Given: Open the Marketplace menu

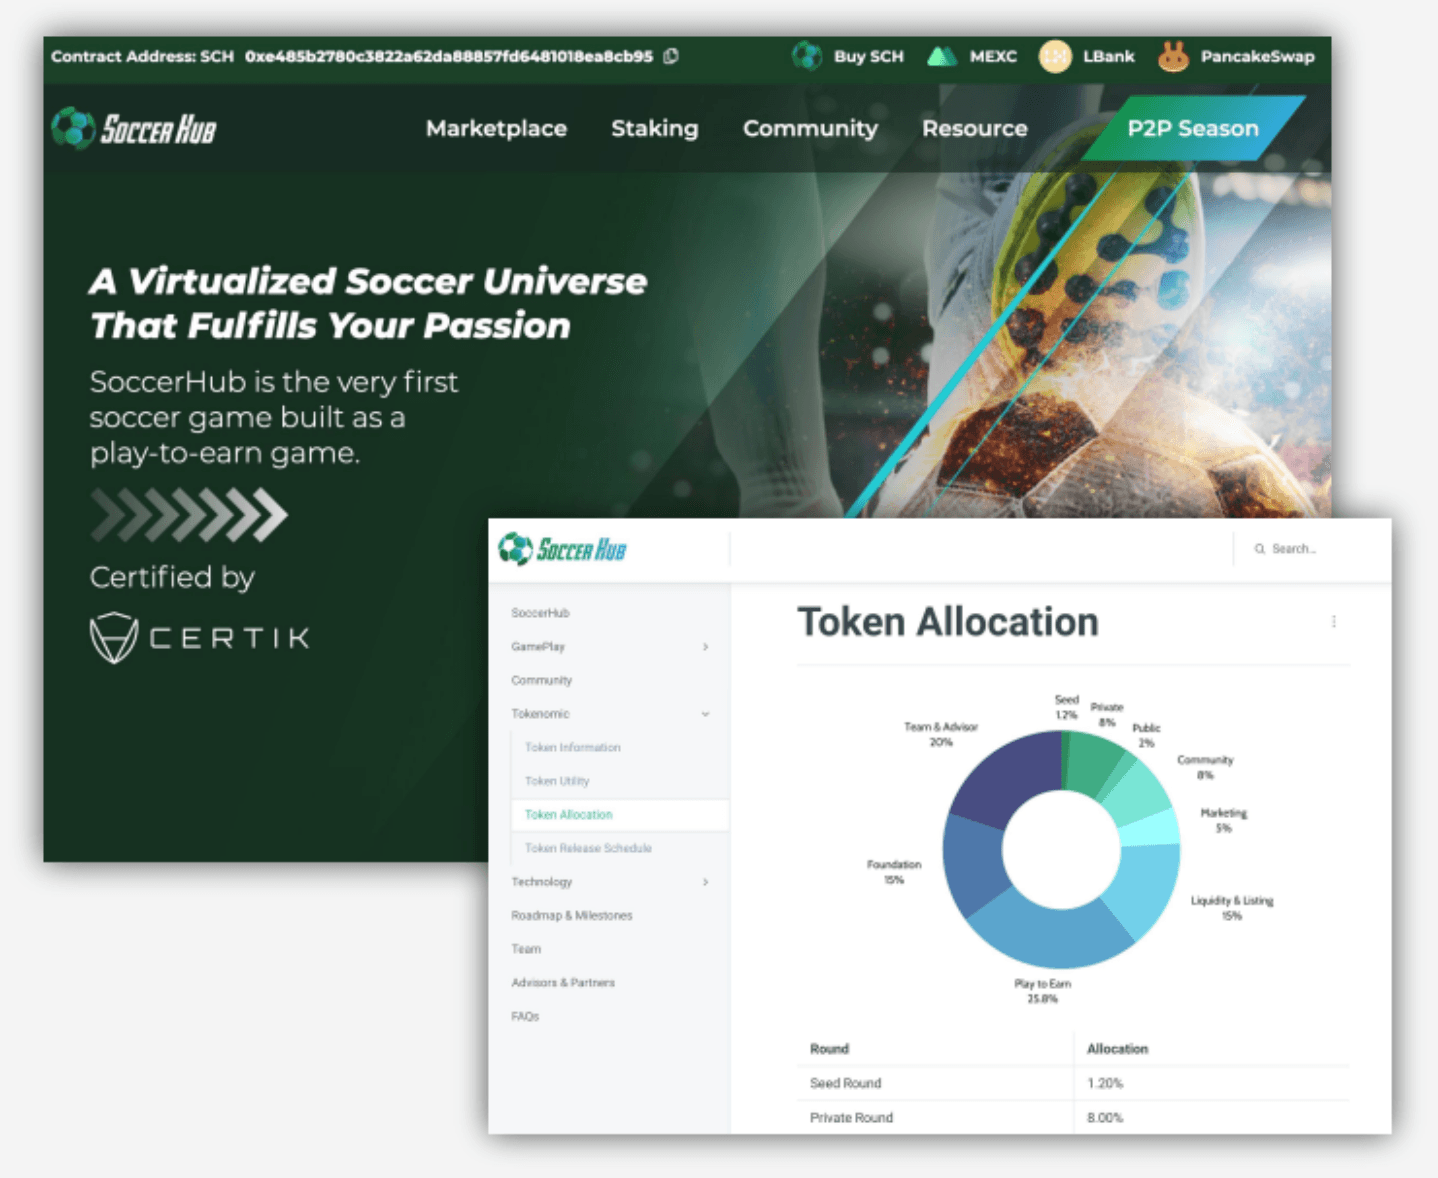Looking at the screenshot, I should (496, 128).
